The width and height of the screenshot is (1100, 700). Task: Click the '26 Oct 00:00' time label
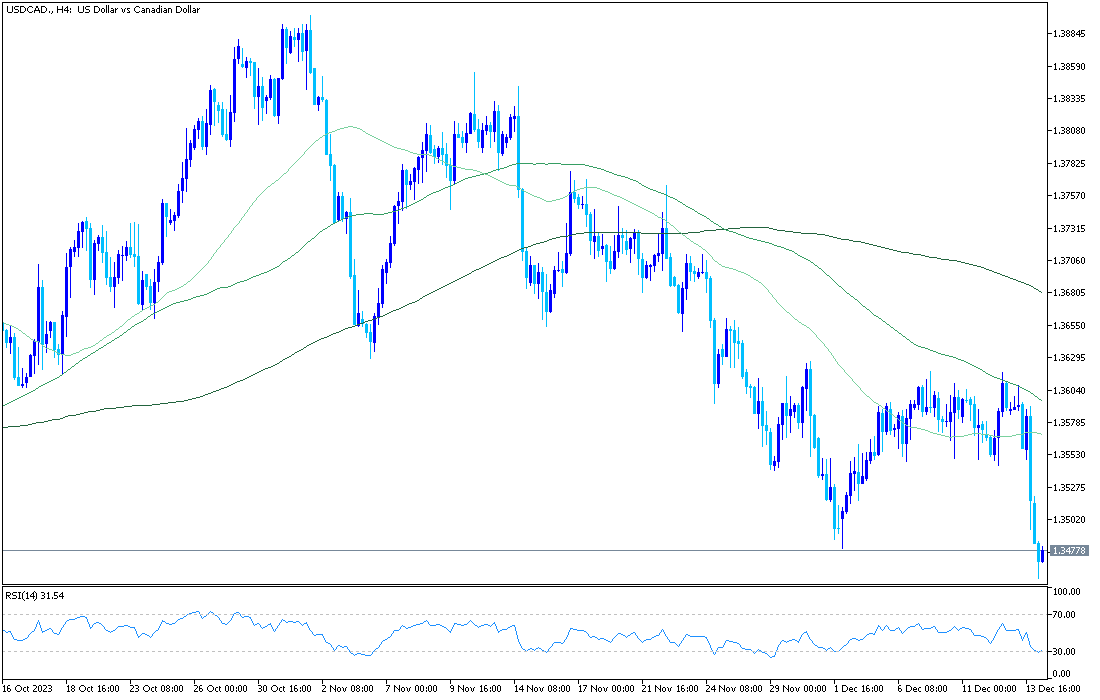click(221, 689)
